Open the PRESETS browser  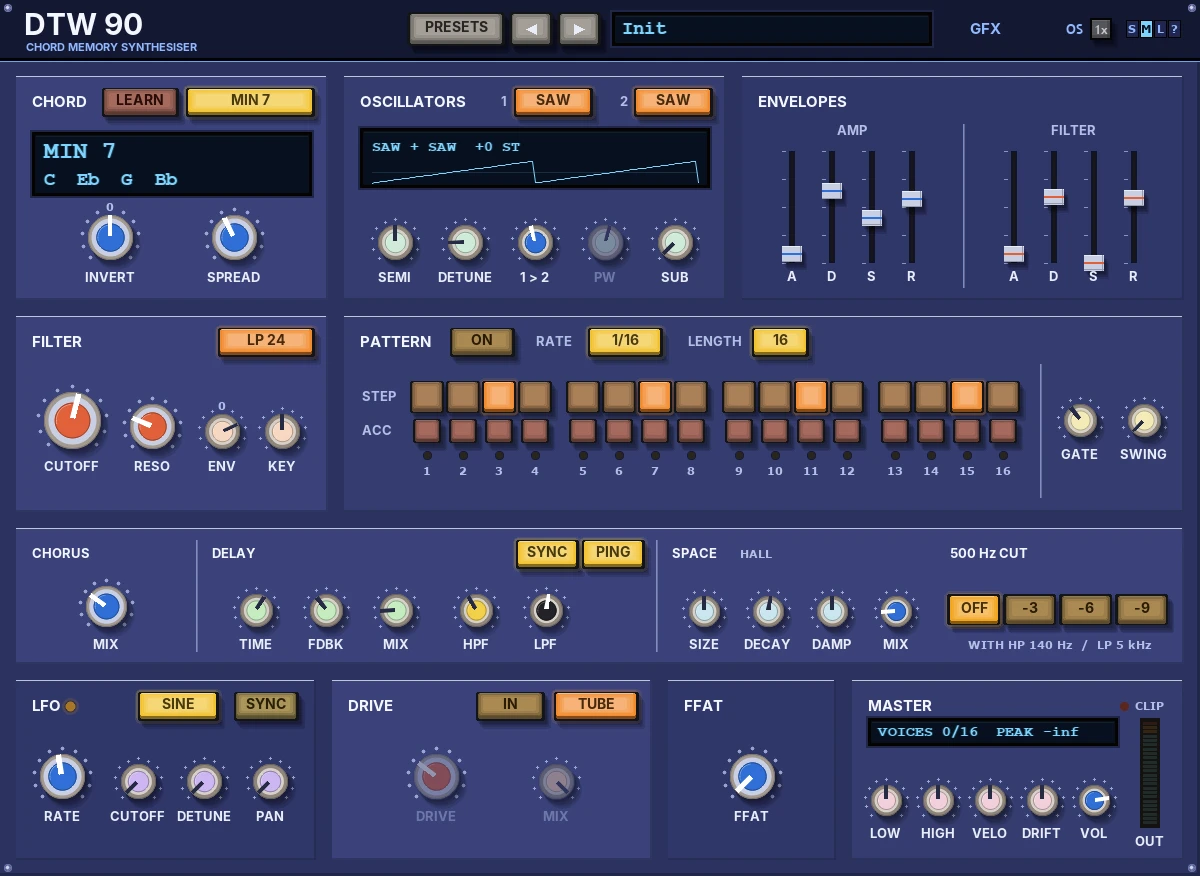(456, 28)
